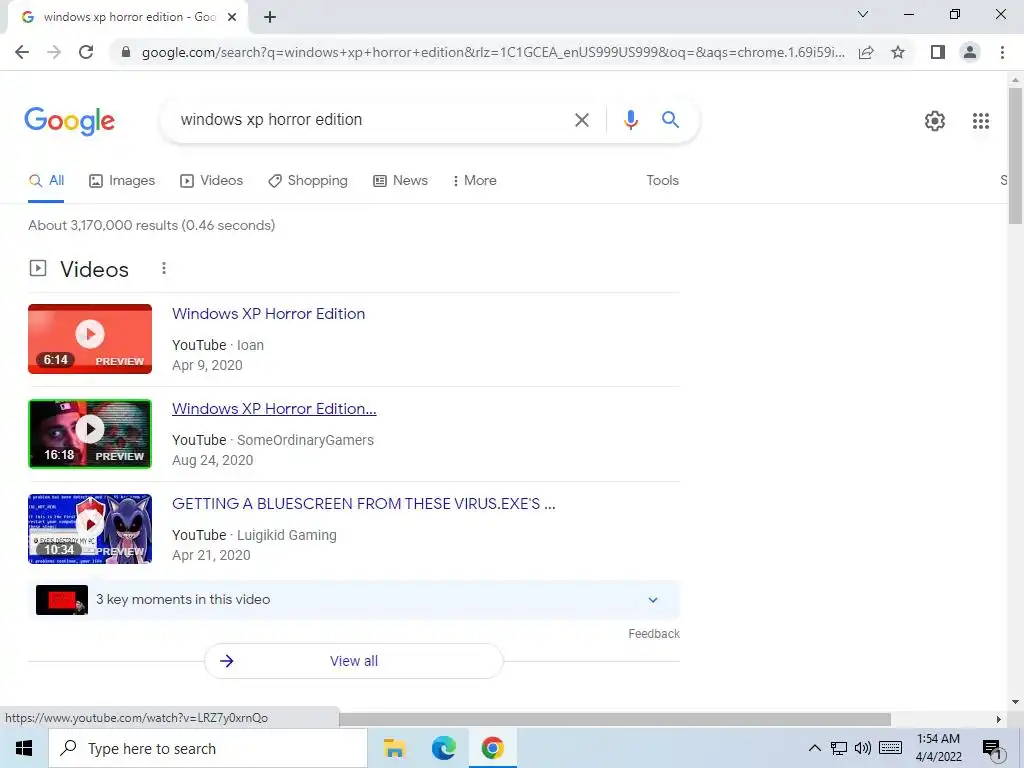Screen dimensions: 1024x768
Task: Select the All results tab
Action: (46, 181)
